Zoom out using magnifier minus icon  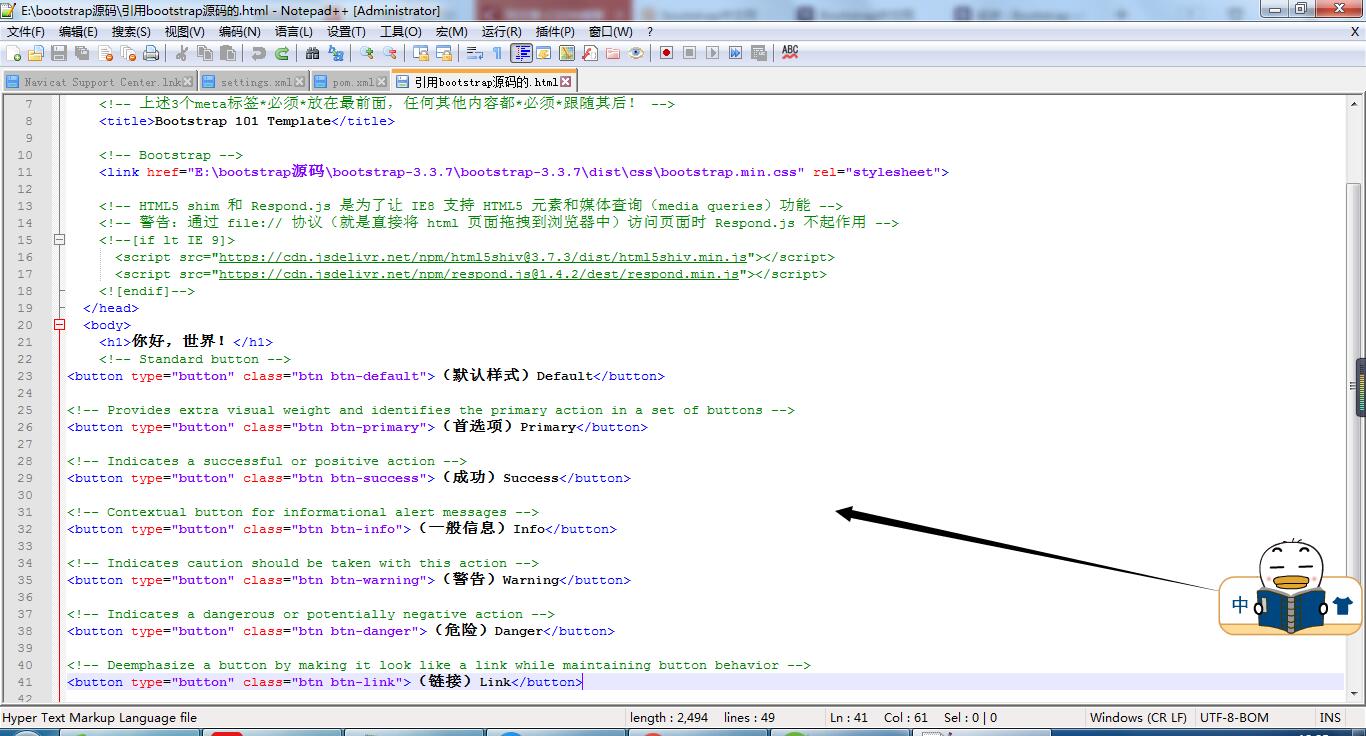[390, 53]
